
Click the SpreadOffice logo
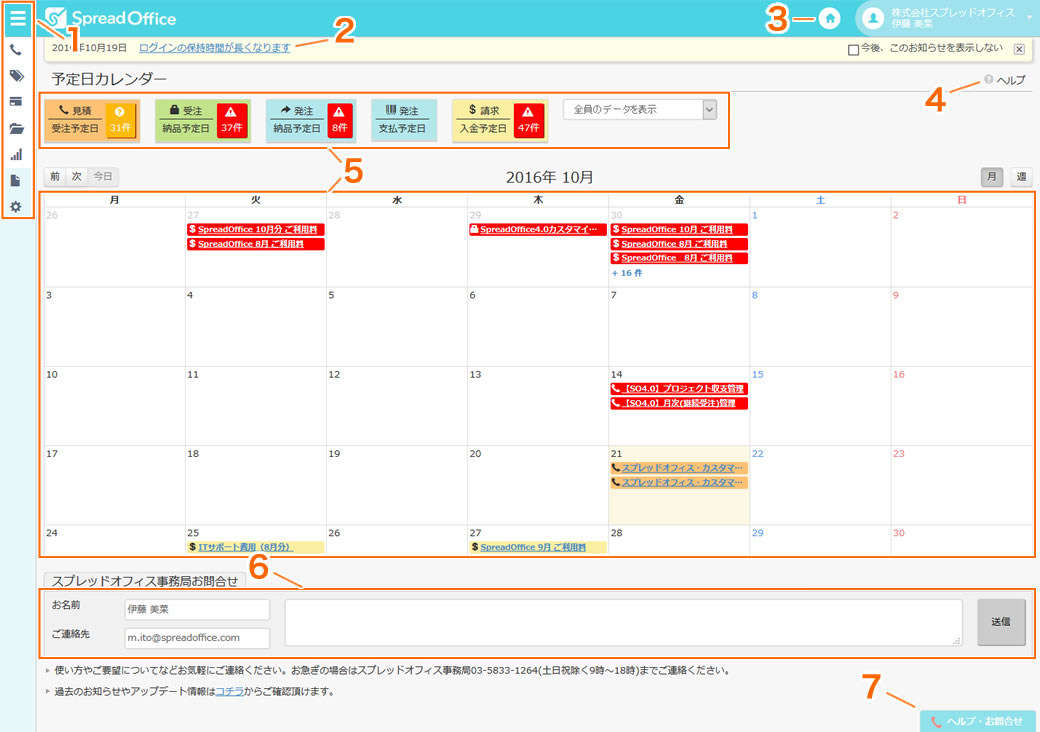tap(111, 19)
